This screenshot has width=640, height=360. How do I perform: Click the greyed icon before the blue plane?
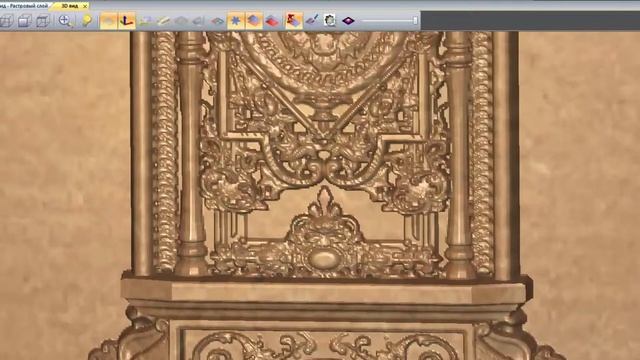[198, 21]
